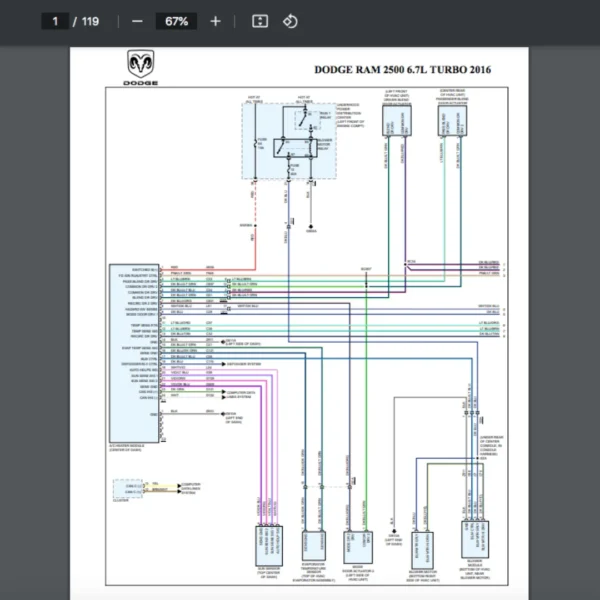Click the Dodge ram head logo
The image size is (600, 600).
[x=139, y=63]
